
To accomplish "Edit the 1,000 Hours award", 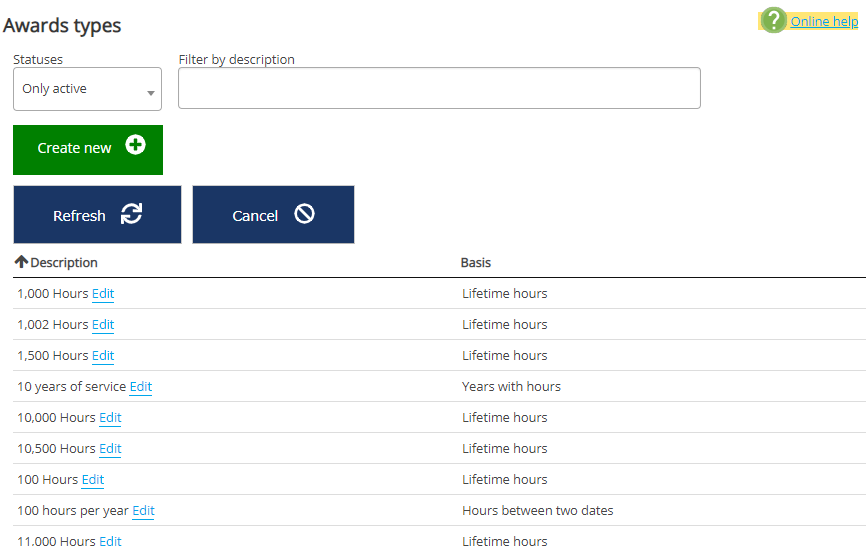I will pyautogui.click(x=103, y=294).
